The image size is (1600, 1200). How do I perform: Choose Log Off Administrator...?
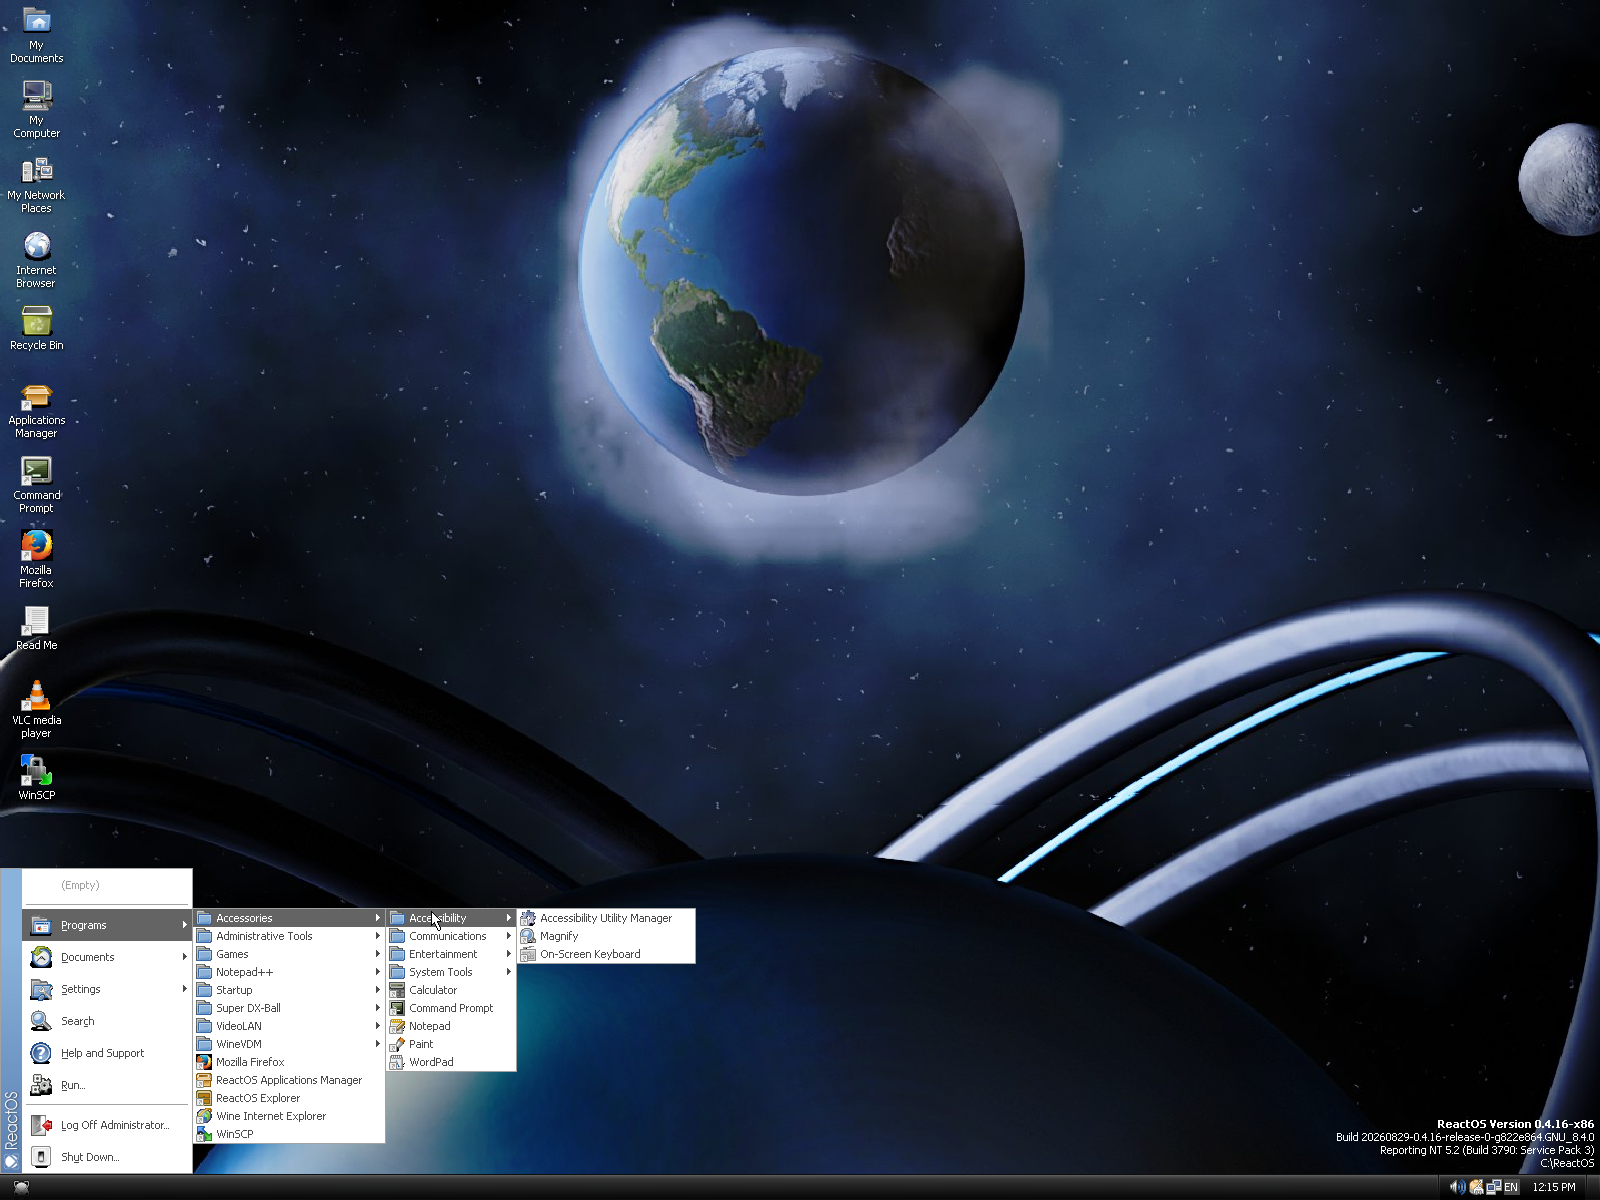(107, 1125)
